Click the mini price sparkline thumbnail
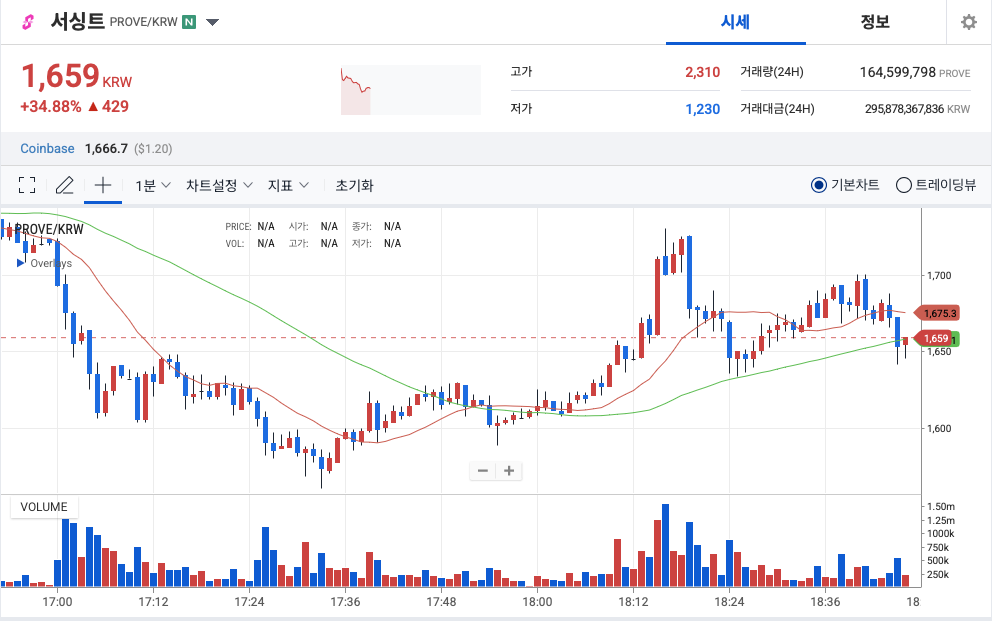This screenshot has width=992, height=621. point(411,90)
